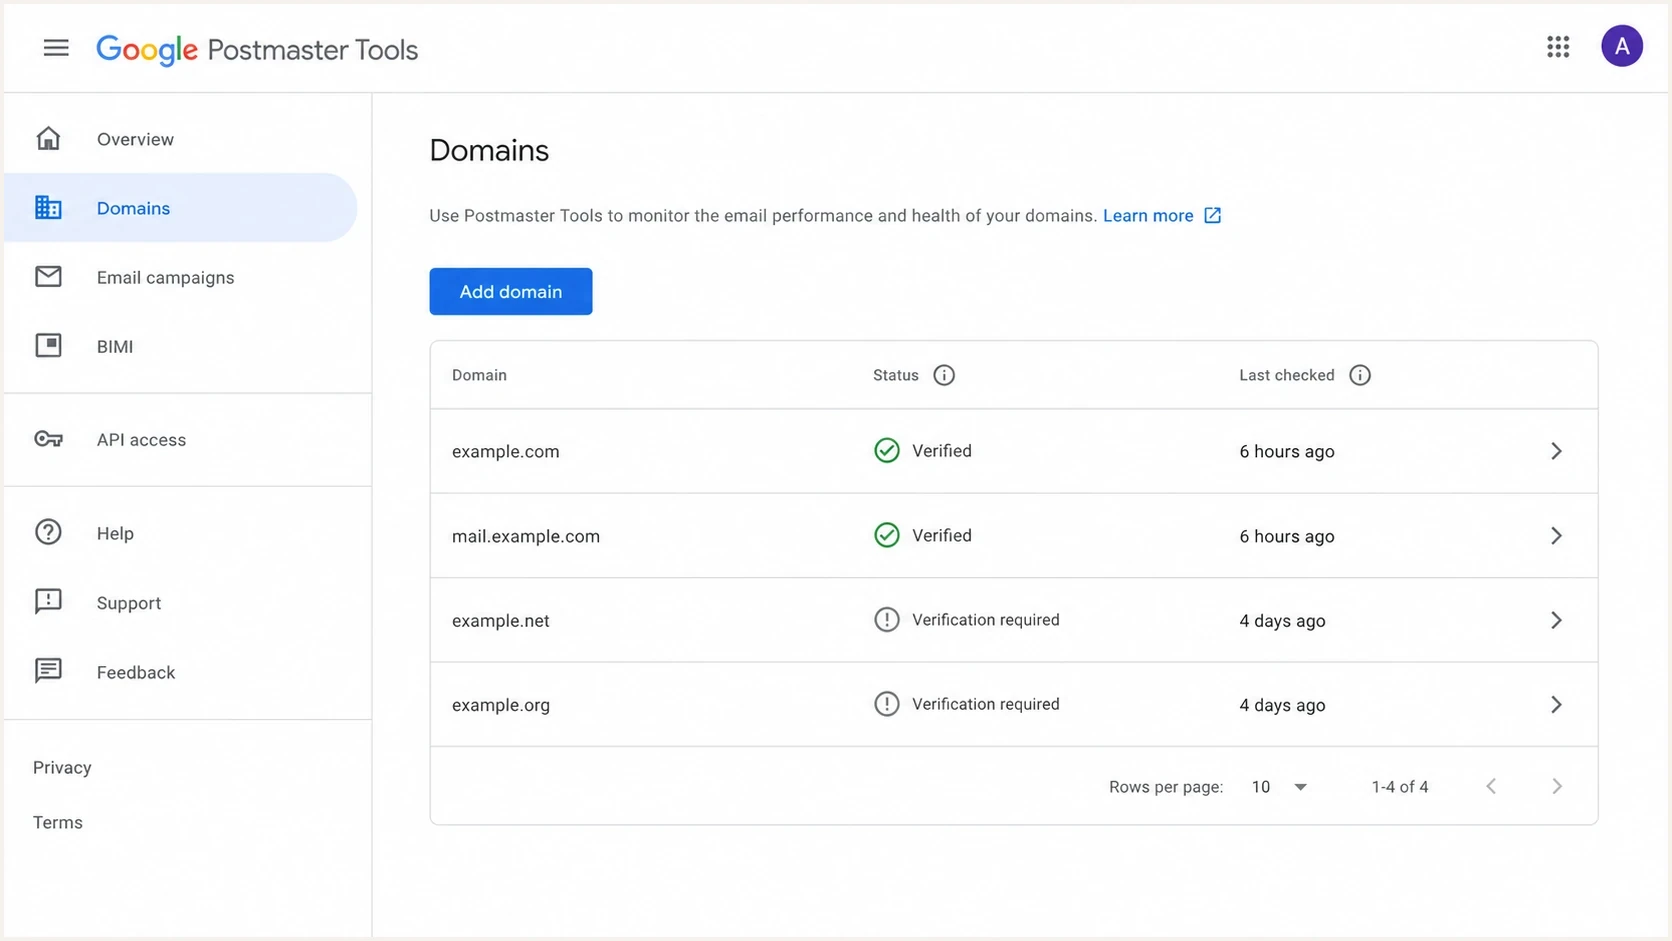Click the '1-4 of 4' pagination text
1672x941 pixels.
(1400, 787)
